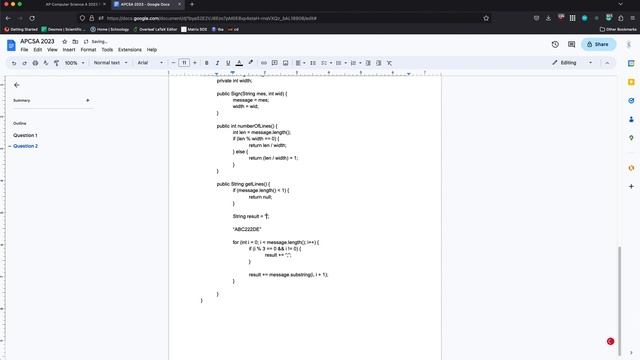Star the APCSA 2023 document
The image size is (640, 360).
[x=64, y=42]
